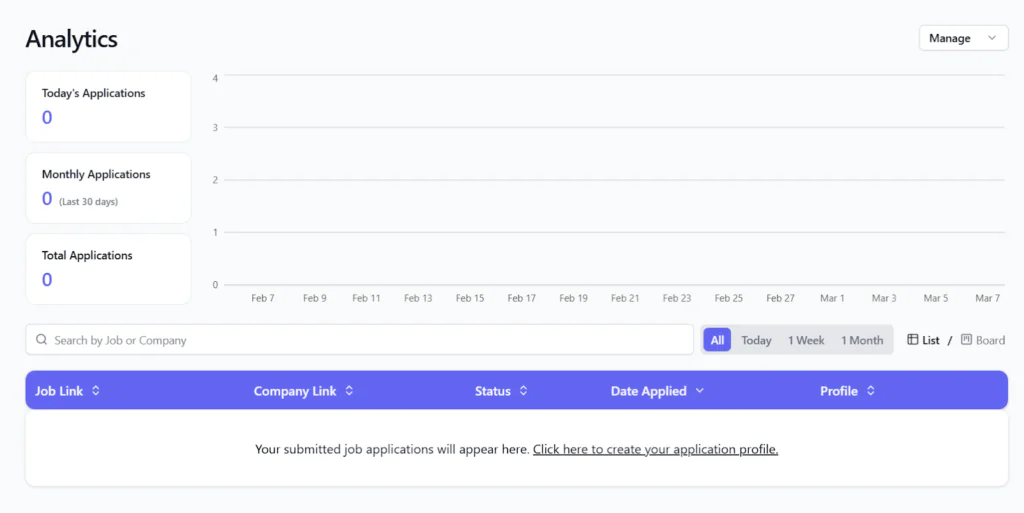
Task: Click the List view table icon
Action: point(912,339)
